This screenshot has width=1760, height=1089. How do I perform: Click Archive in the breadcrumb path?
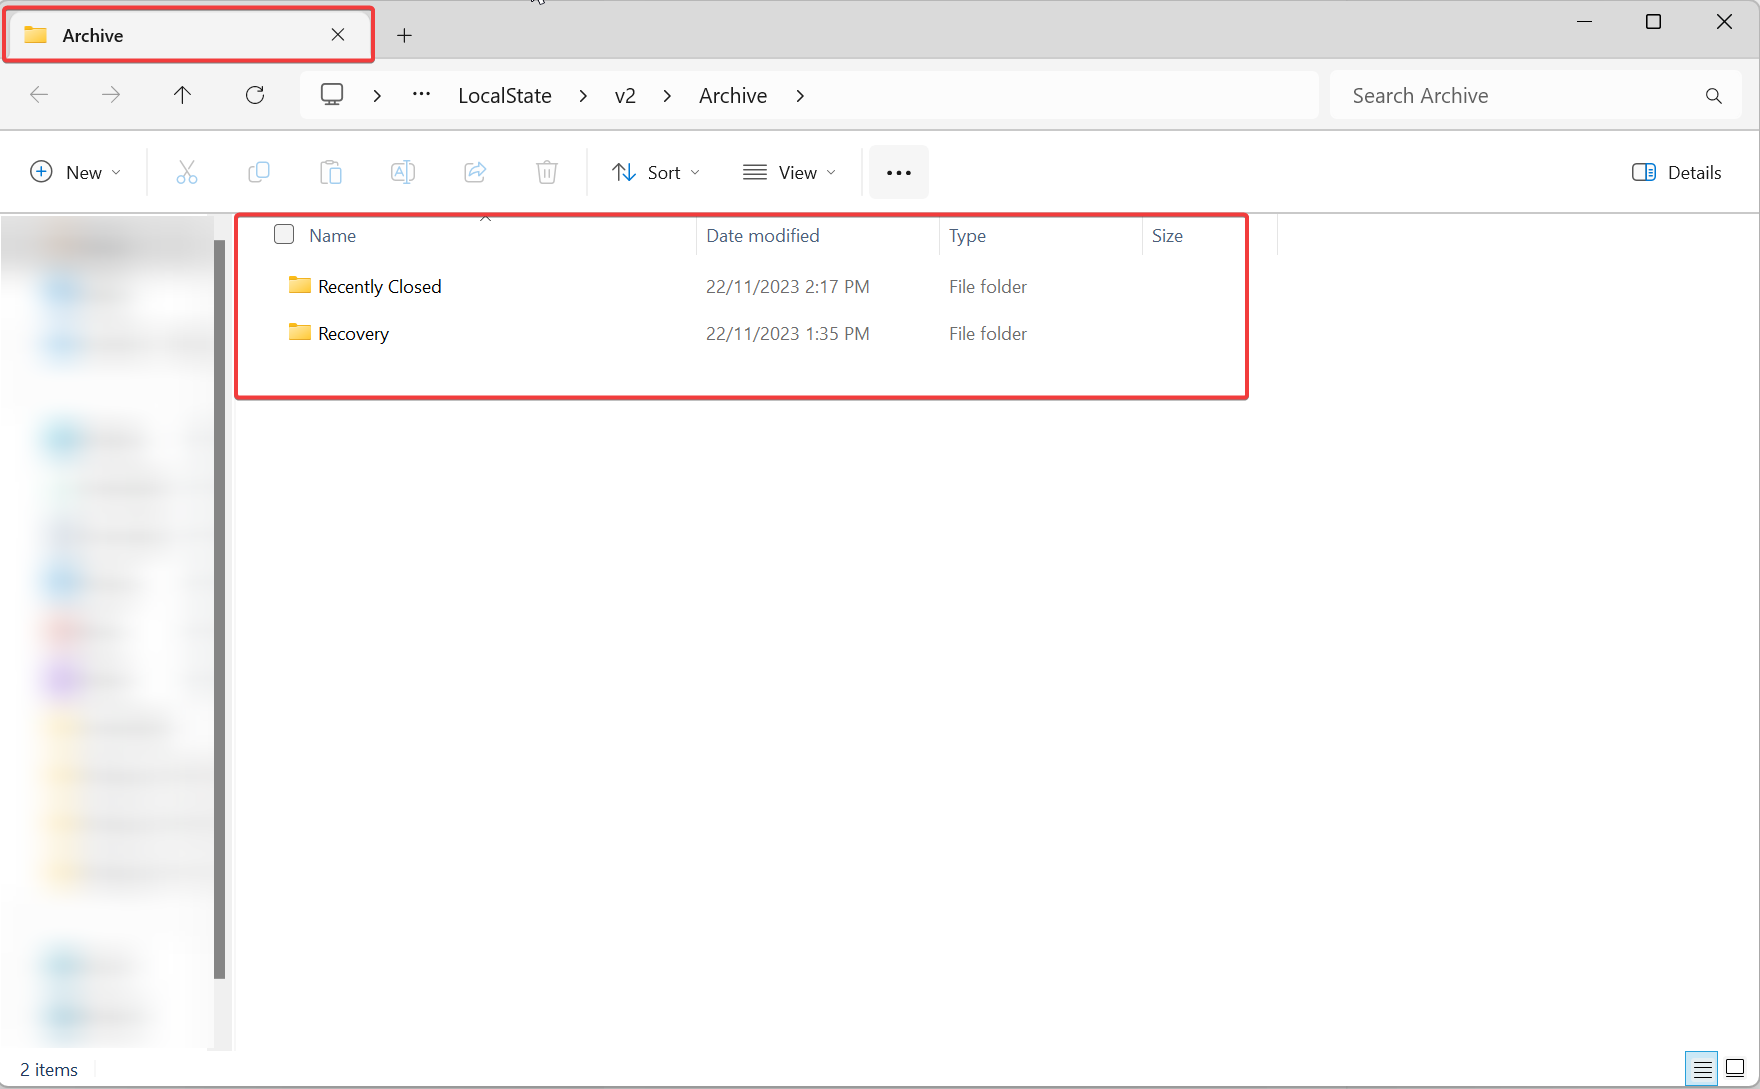click(733, 96)
